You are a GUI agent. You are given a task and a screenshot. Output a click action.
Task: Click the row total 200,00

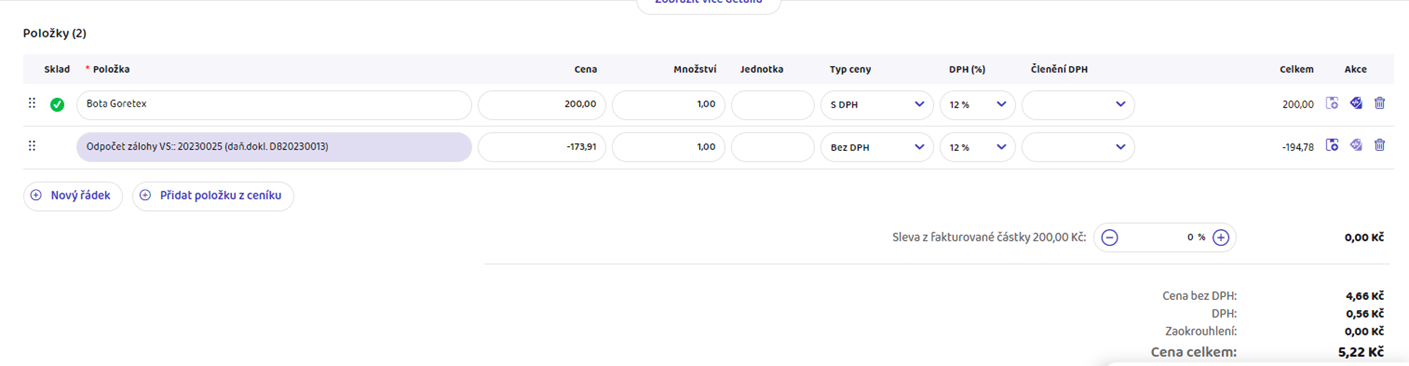tap(1298, 104)
